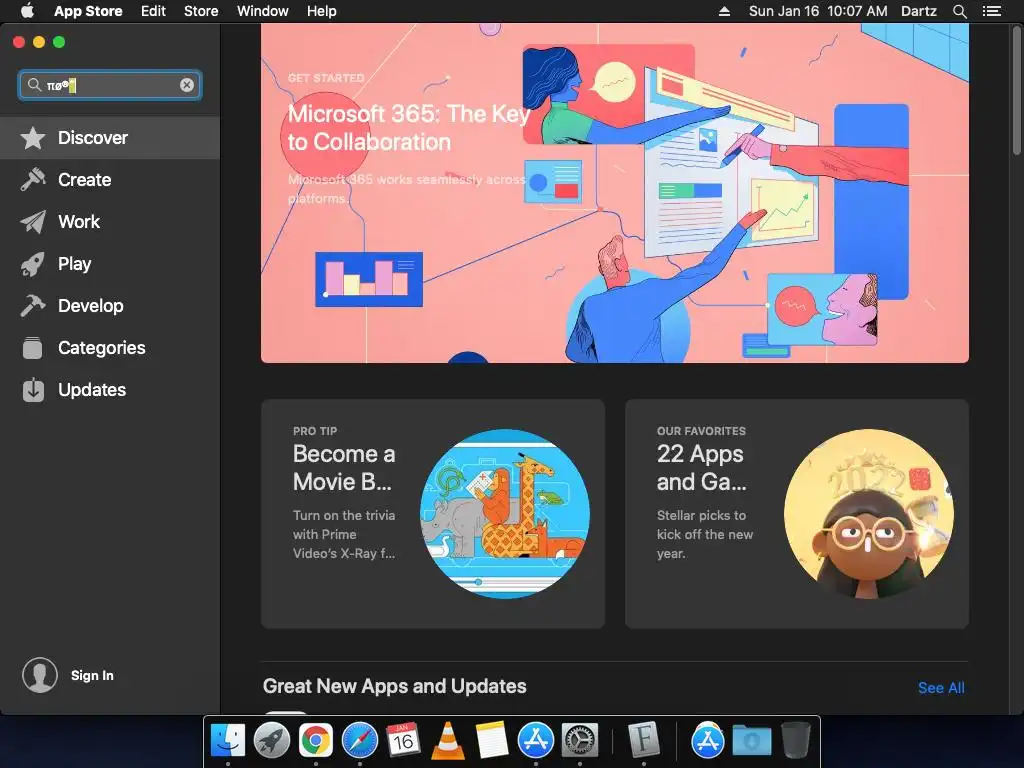Open the Downloads folder in dock

[x=752, y=741]
